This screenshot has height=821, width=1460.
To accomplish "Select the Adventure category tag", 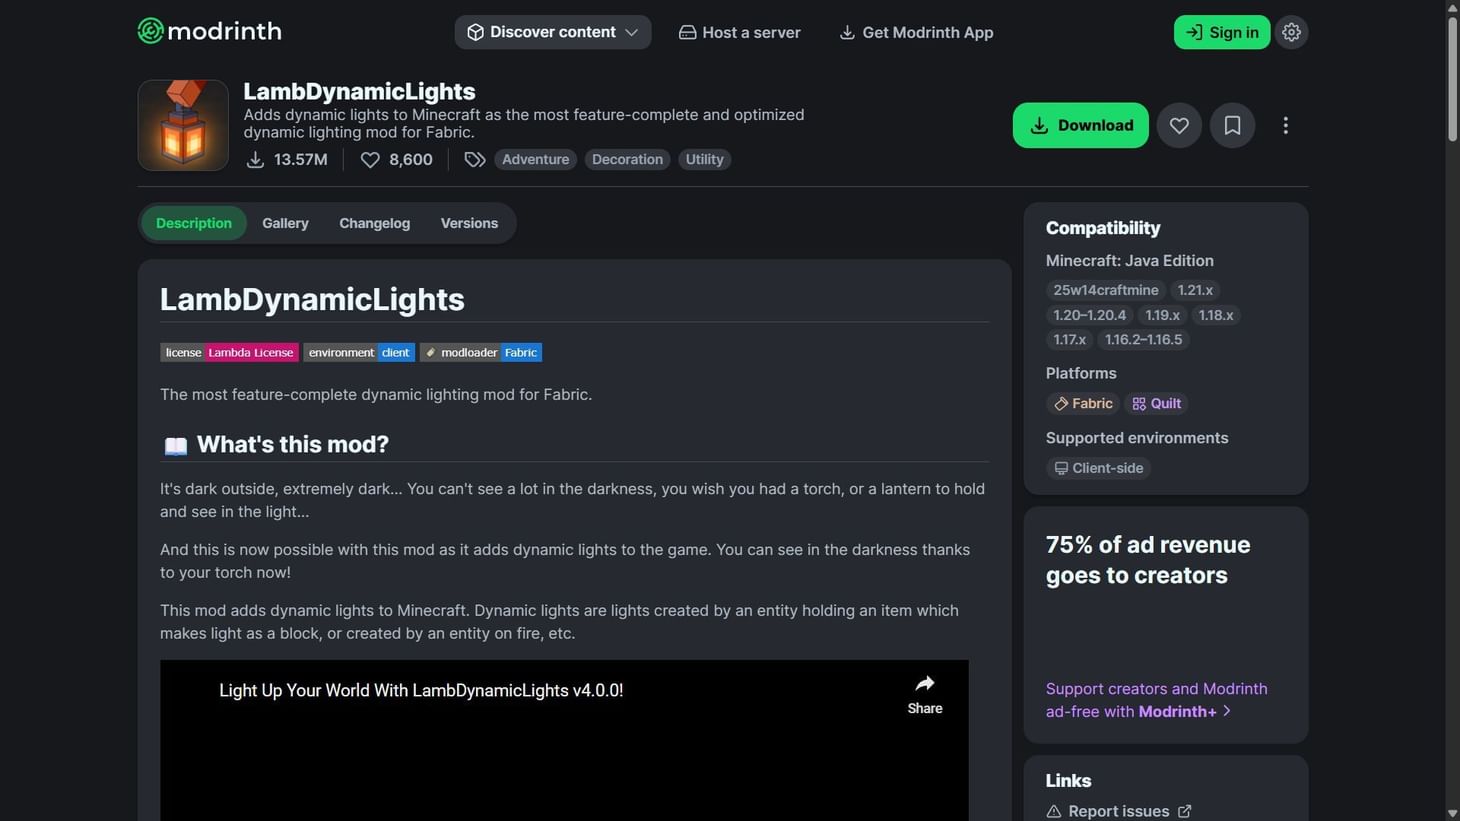I will (x=535, y=159).
